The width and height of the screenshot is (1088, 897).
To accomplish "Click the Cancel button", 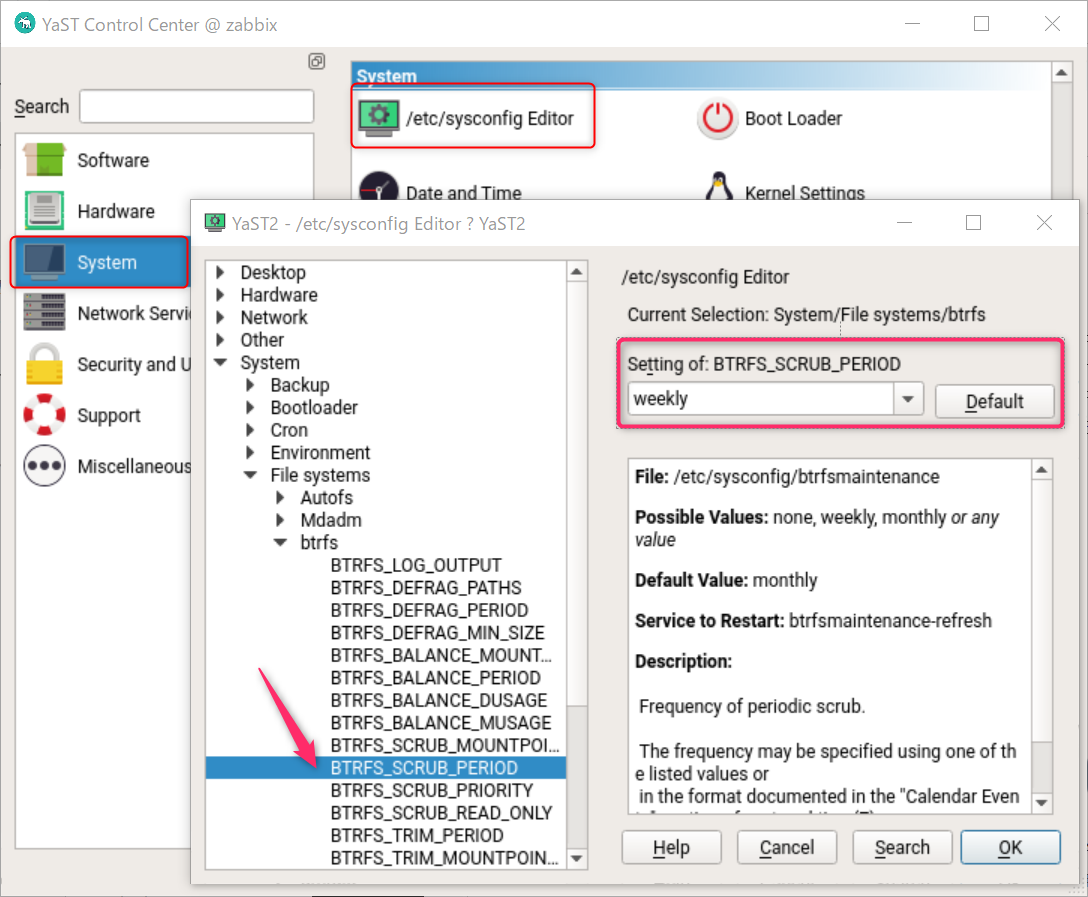I will [x=786, y=847].
